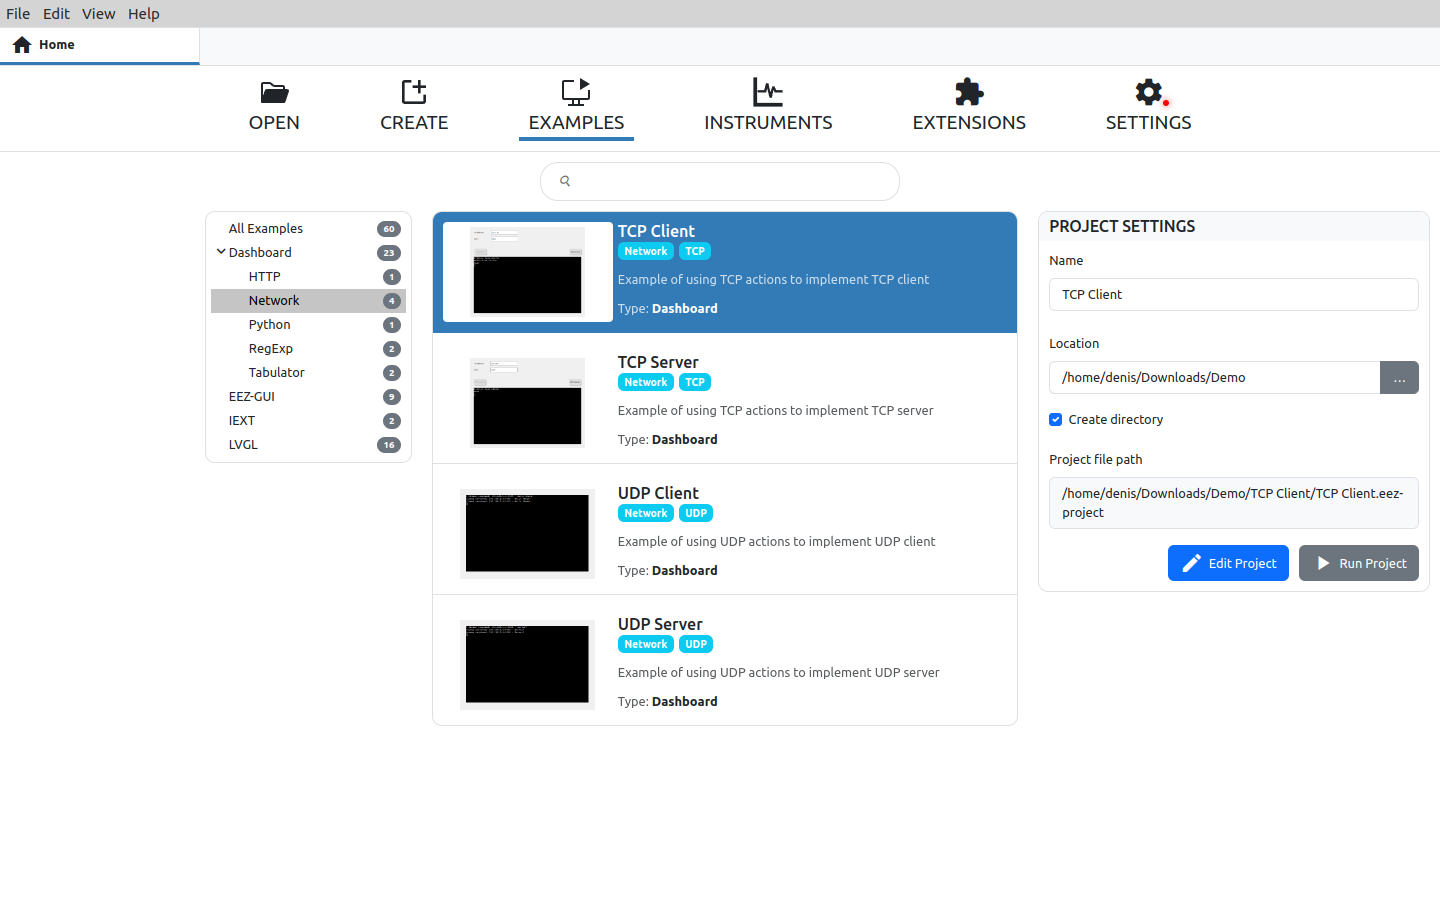This screenshot has width=1440, height=909.
Task: Open the File menu
Action: [x=18, y=14]
